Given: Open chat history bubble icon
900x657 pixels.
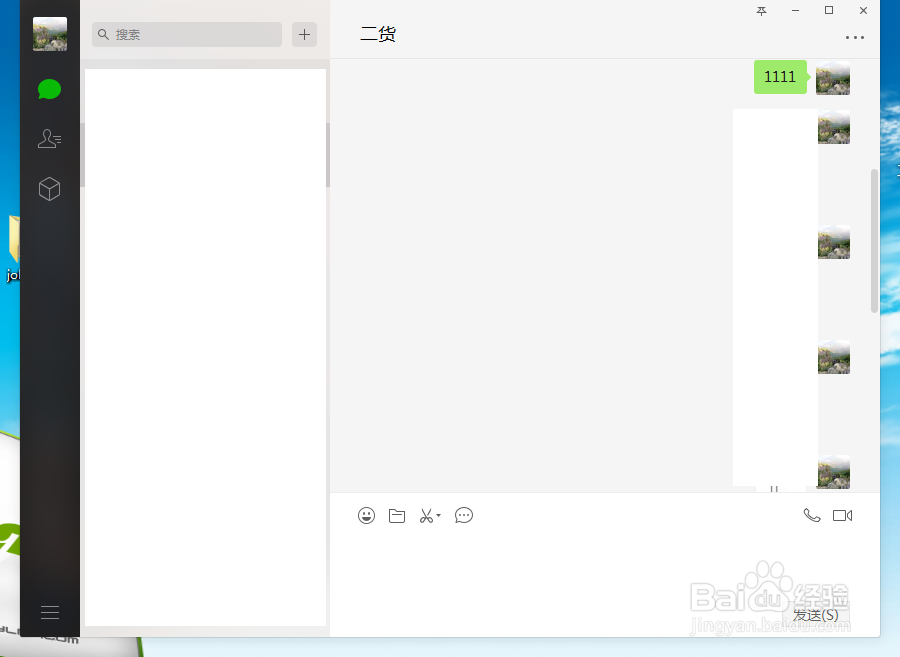Looking at the screenshot, I should (464, 515).
